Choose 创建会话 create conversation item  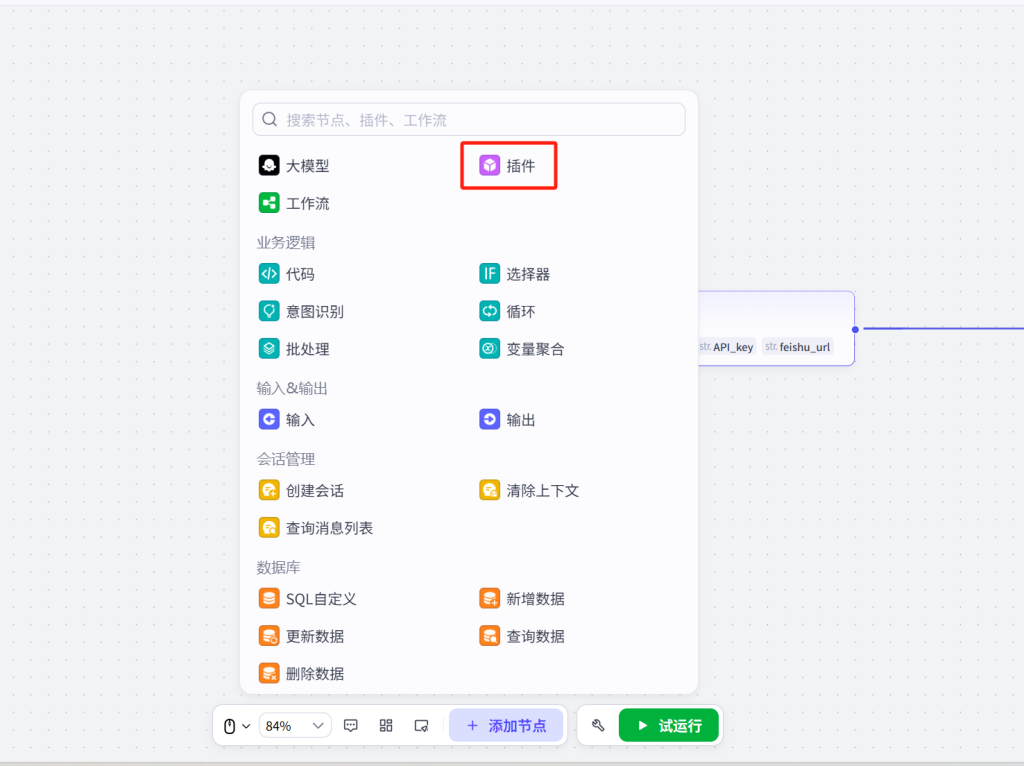point(304,491)
